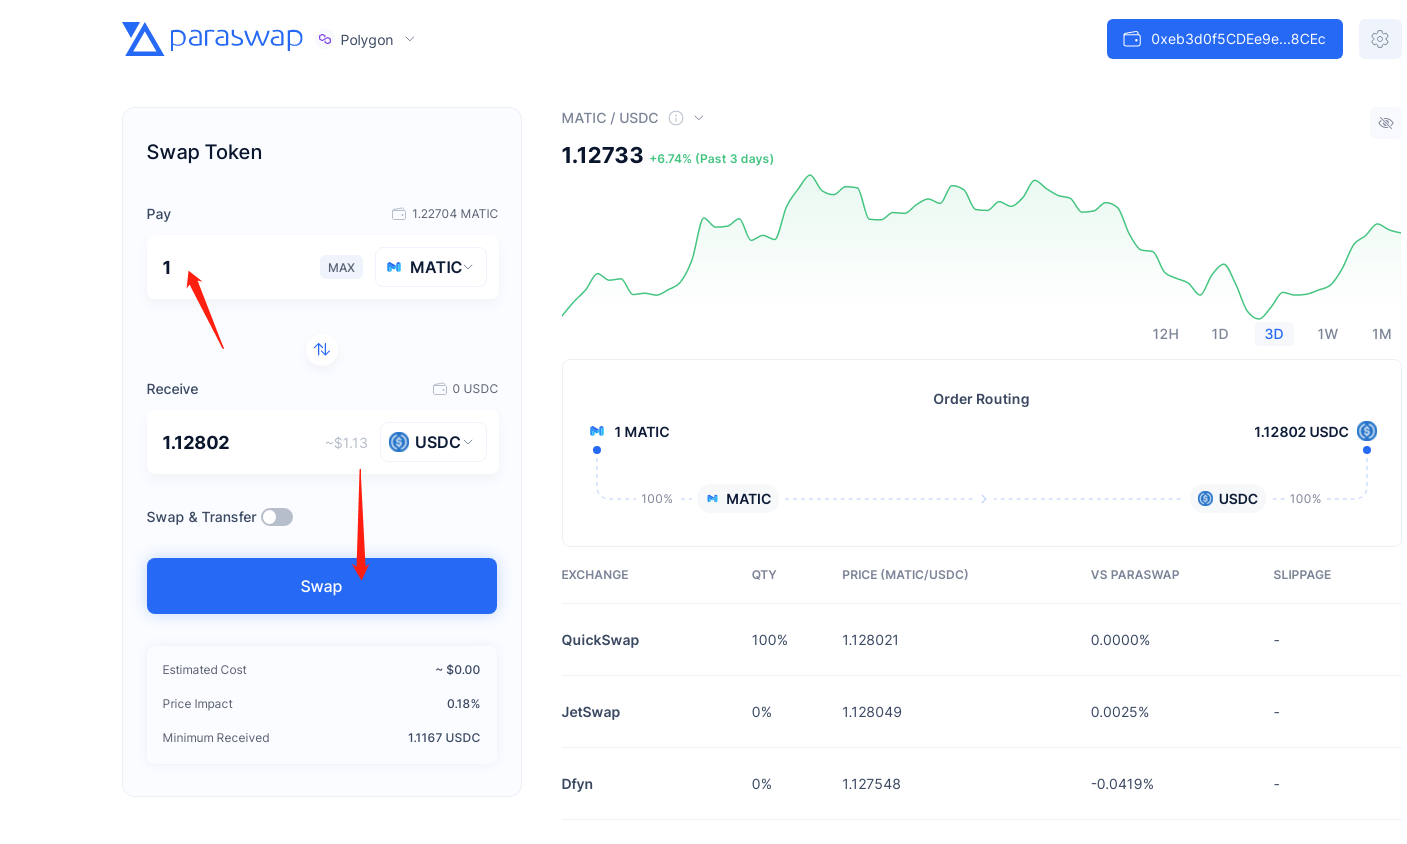The height and width of the screenshot is (844, 1407).
Task: Click the EXCHANGE column header
Action: [595, 575]
